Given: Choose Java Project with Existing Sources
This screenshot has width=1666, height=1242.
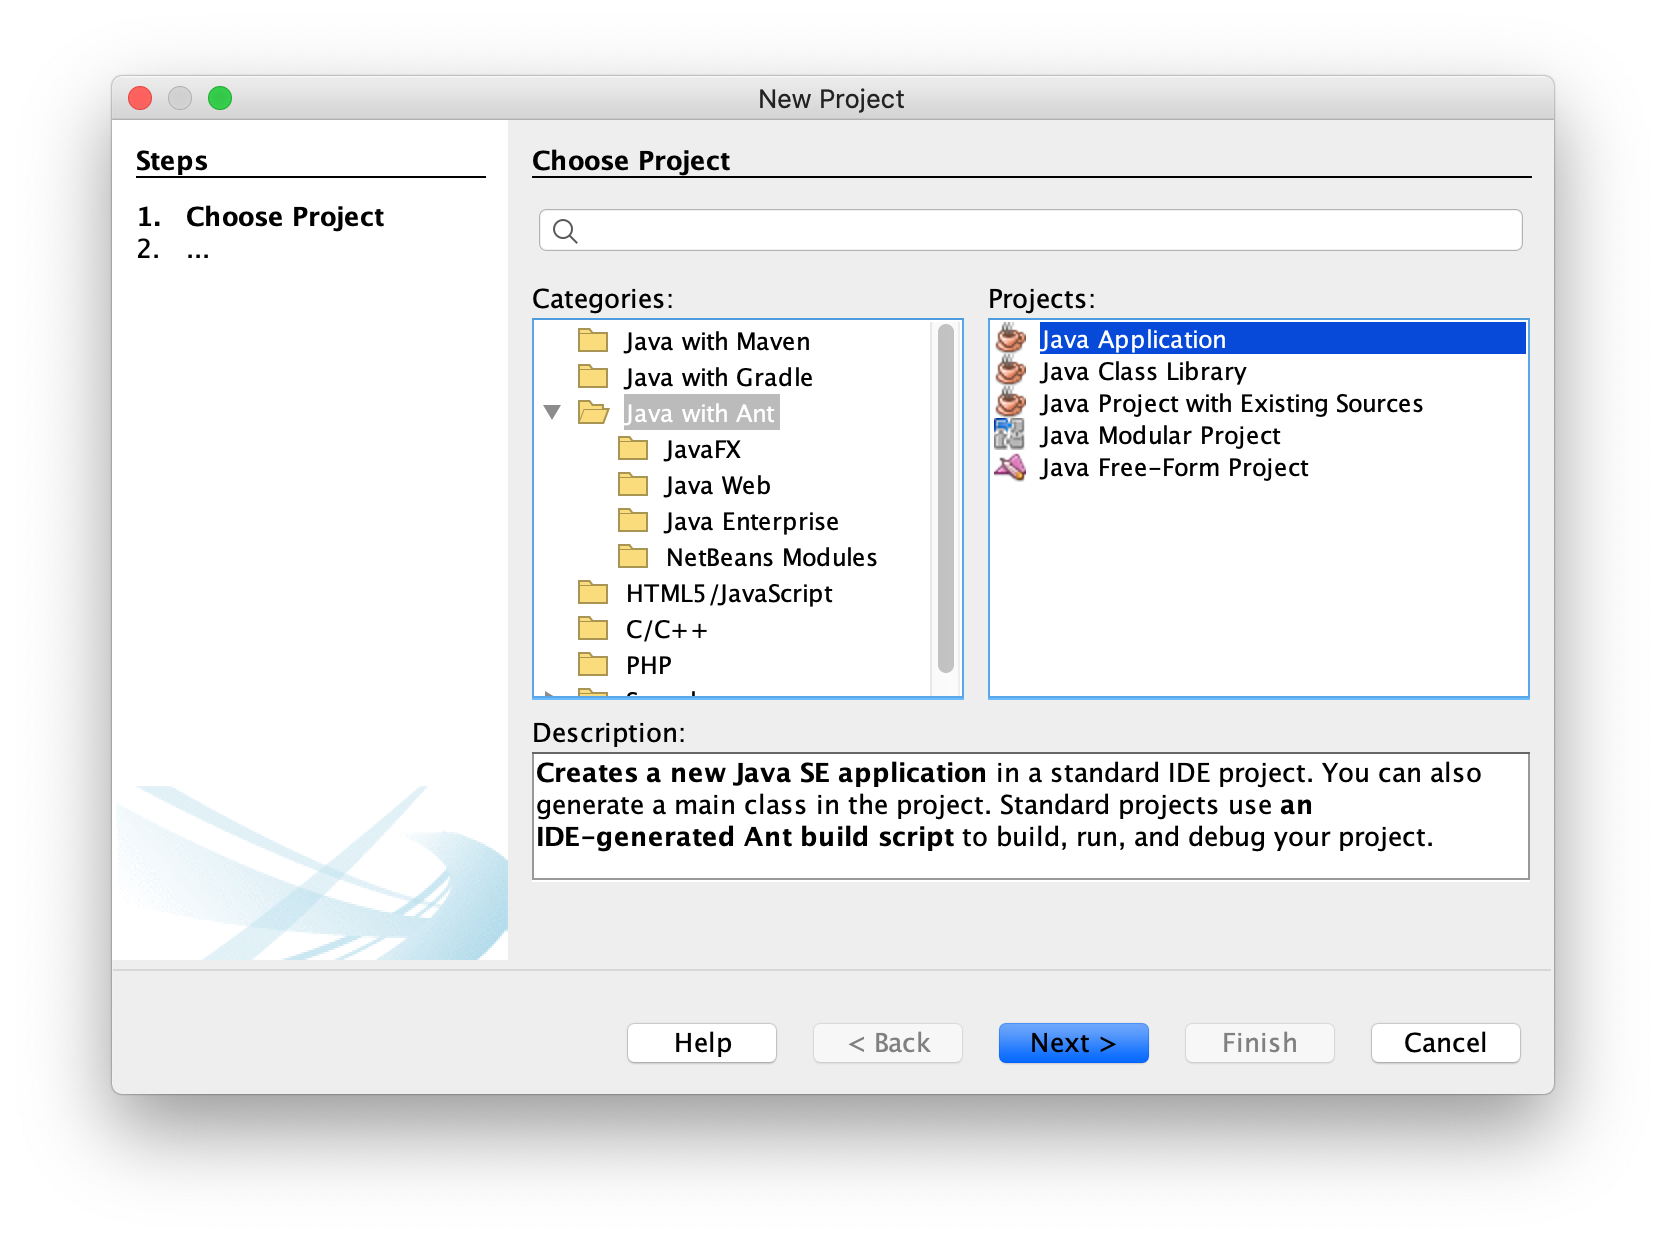Looking at the screenshot, I should click(x=1231, y=403).
